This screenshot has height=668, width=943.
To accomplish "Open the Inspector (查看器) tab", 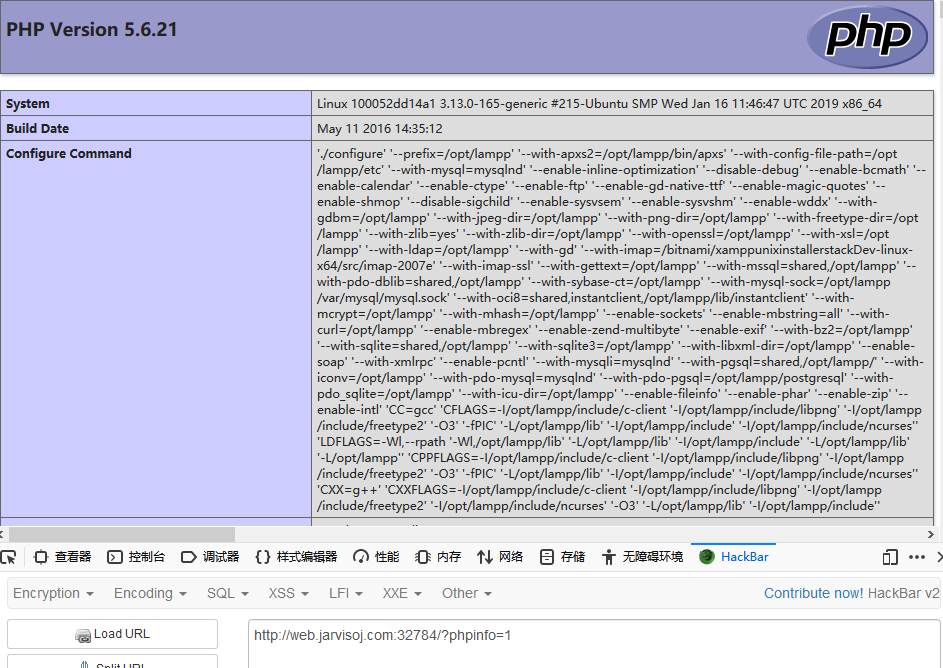I will pos(62,557).
